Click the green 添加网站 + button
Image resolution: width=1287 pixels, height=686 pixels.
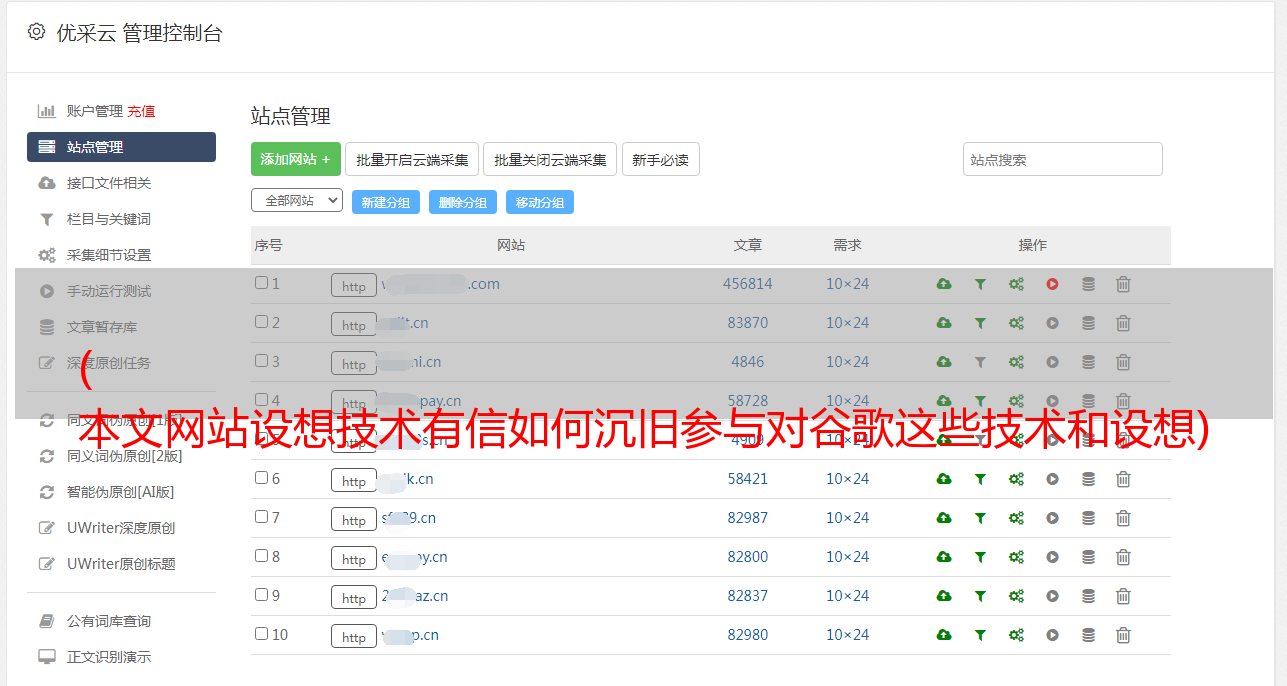tap(296, 159)
